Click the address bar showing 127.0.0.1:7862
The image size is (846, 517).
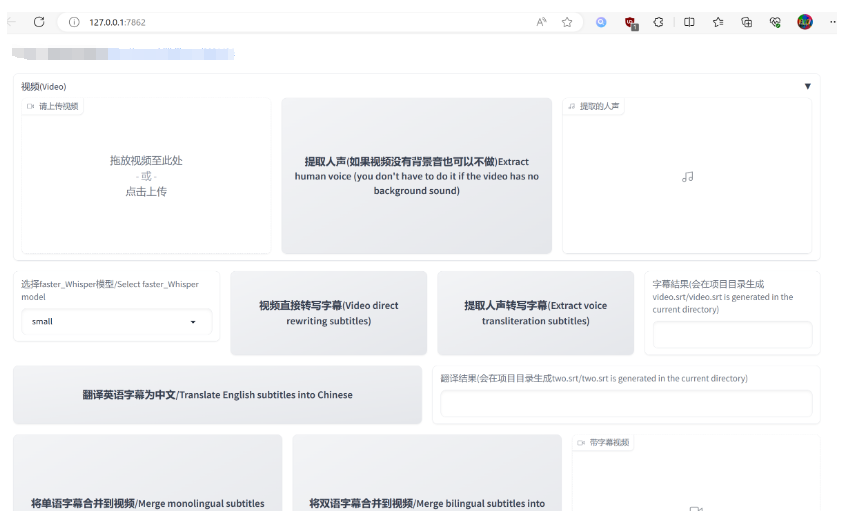[x=300, y=22]
